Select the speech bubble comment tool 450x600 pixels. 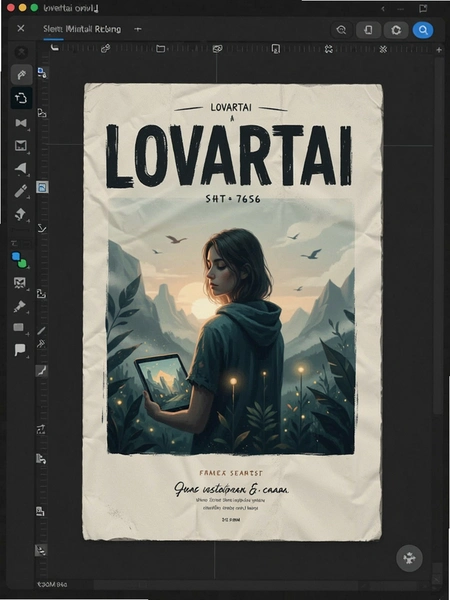pyautogui.click(x=20, y=349)
